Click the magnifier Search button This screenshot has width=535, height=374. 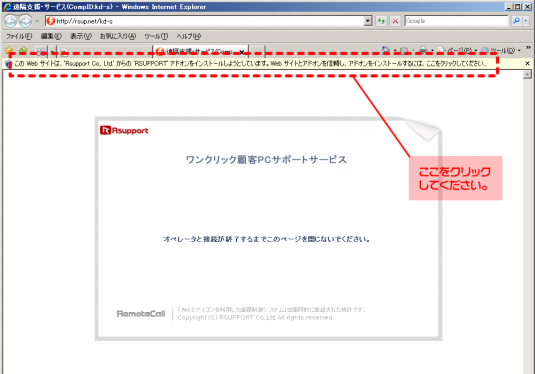516,21
